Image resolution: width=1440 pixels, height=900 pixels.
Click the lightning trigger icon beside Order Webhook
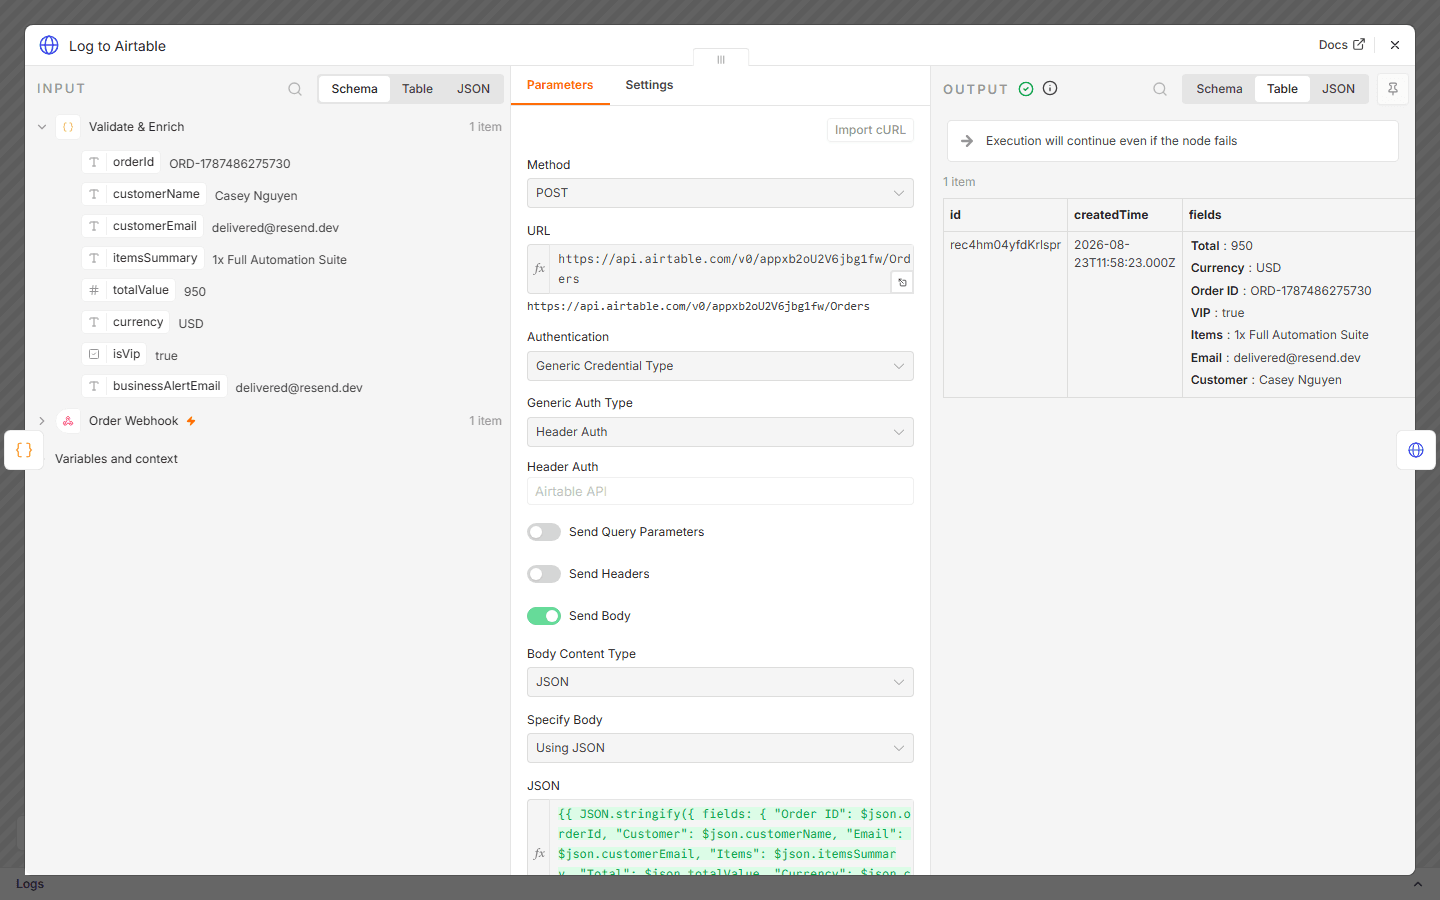[191, 421]
